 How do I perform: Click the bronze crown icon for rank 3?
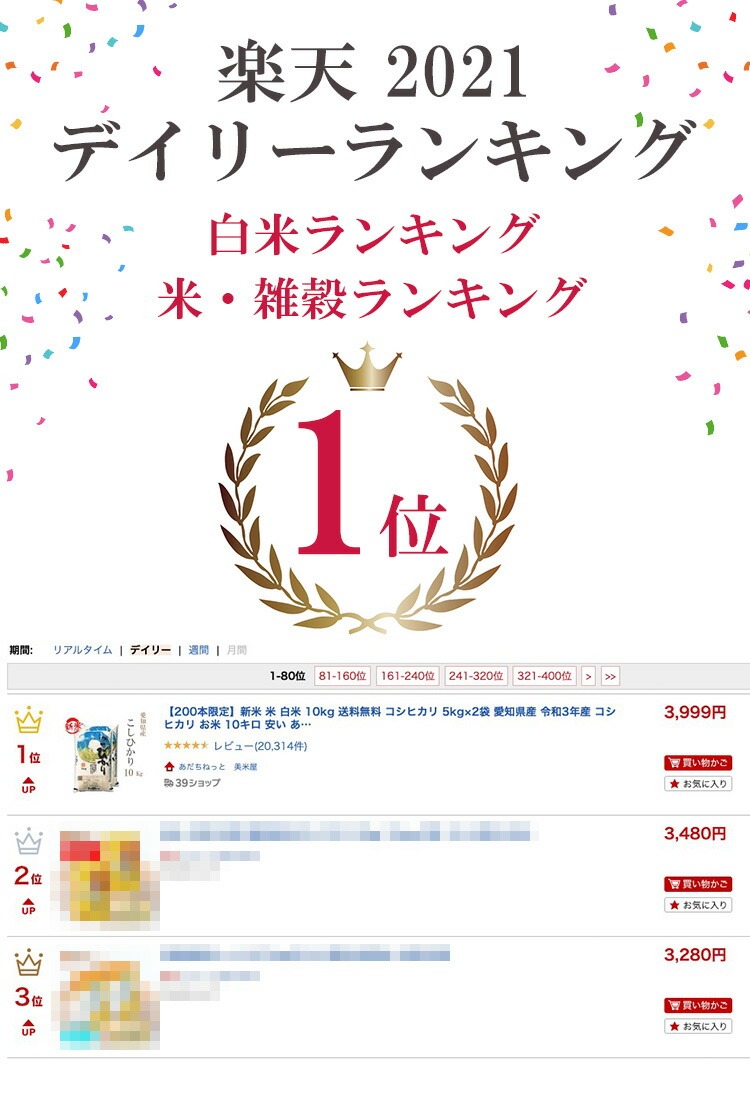(x=29, y=962)
